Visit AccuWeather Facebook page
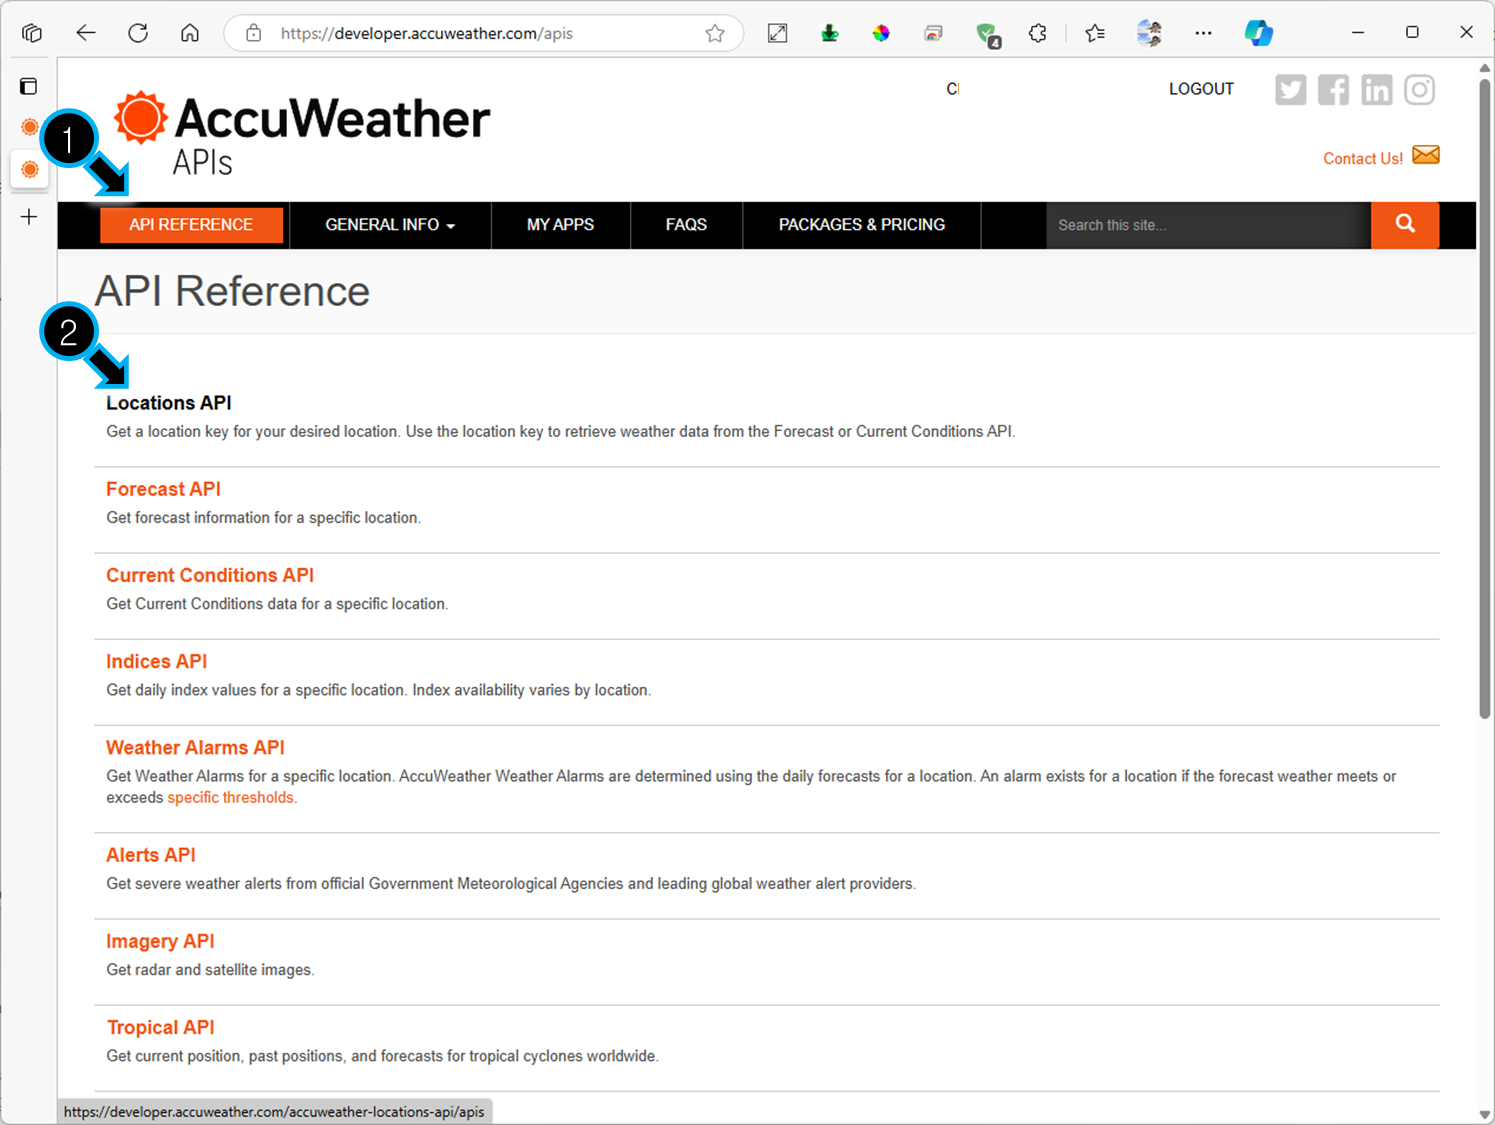The width and height of the screenshot is (1495, 1125). click(1333, 89)
